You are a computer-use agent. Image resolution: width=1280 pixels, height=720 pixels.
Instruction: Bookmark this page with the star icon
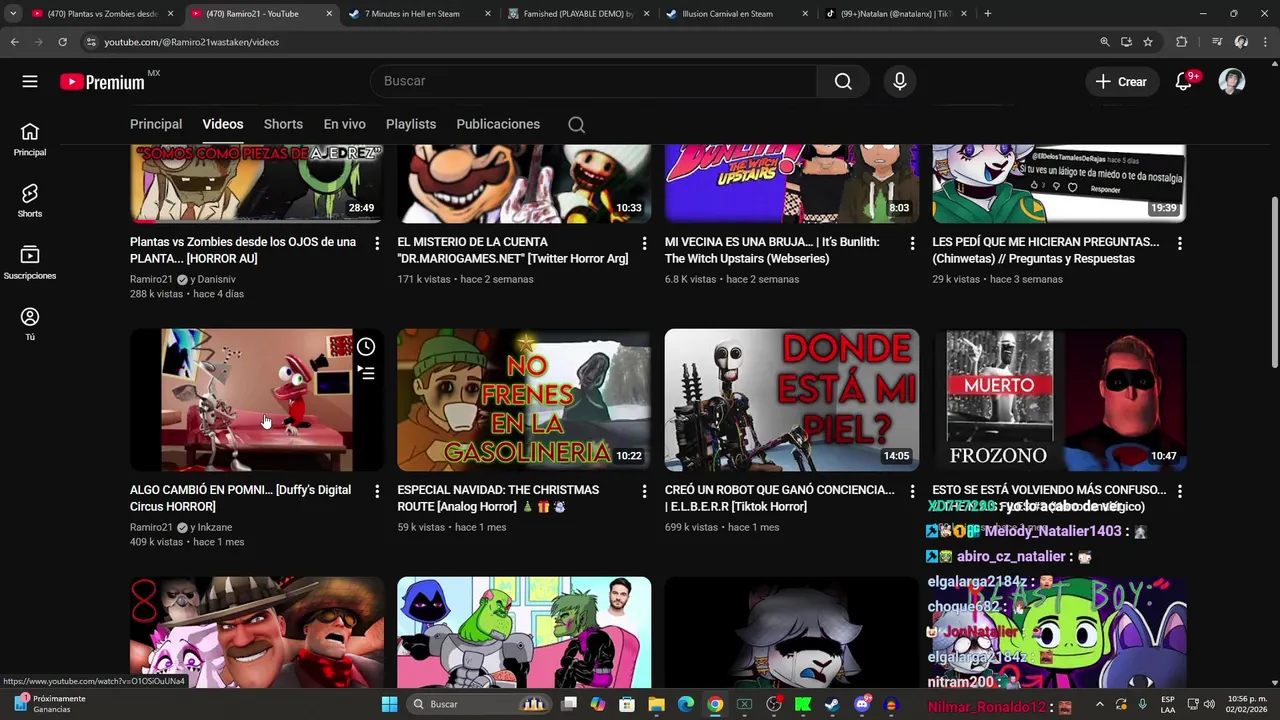tap(1148, 42)
